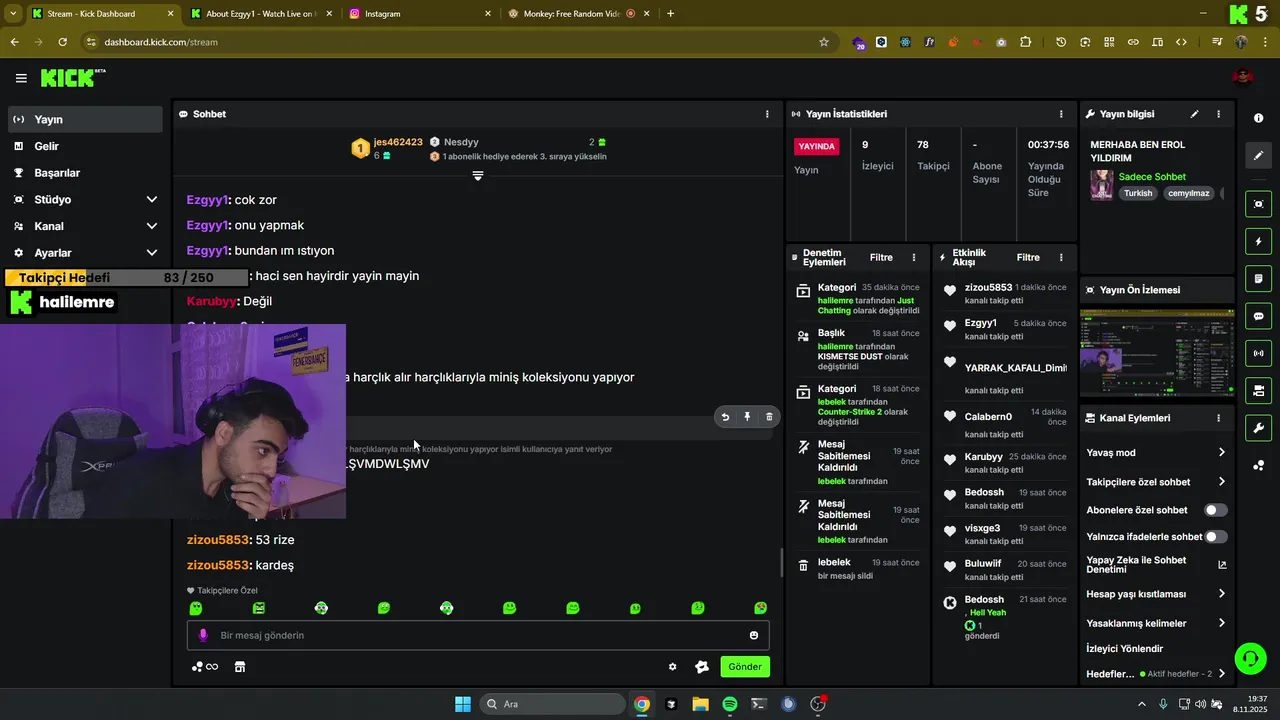Open Takipçilere özel sohbet options
1280x720 pixels.
(x=1156, y=482)
